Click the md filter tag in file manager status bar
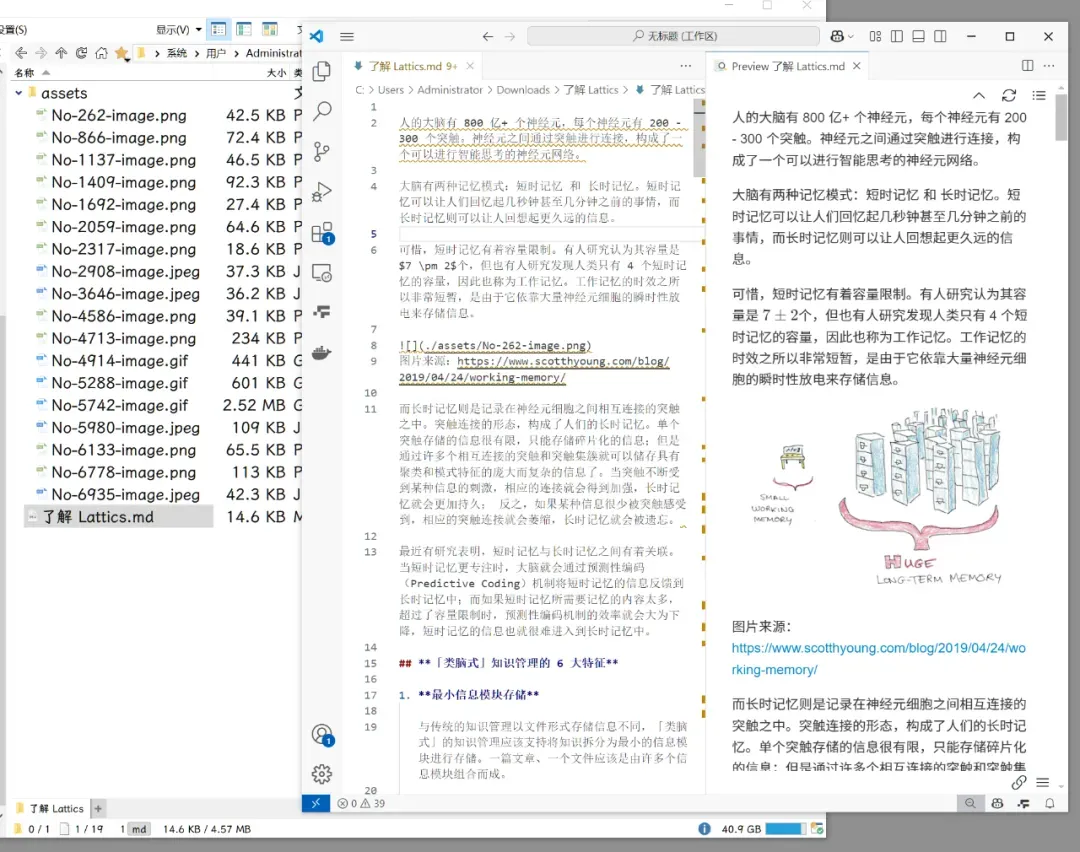The width and height of the screenshot is (1080, 852). click(x=139, y=829)
